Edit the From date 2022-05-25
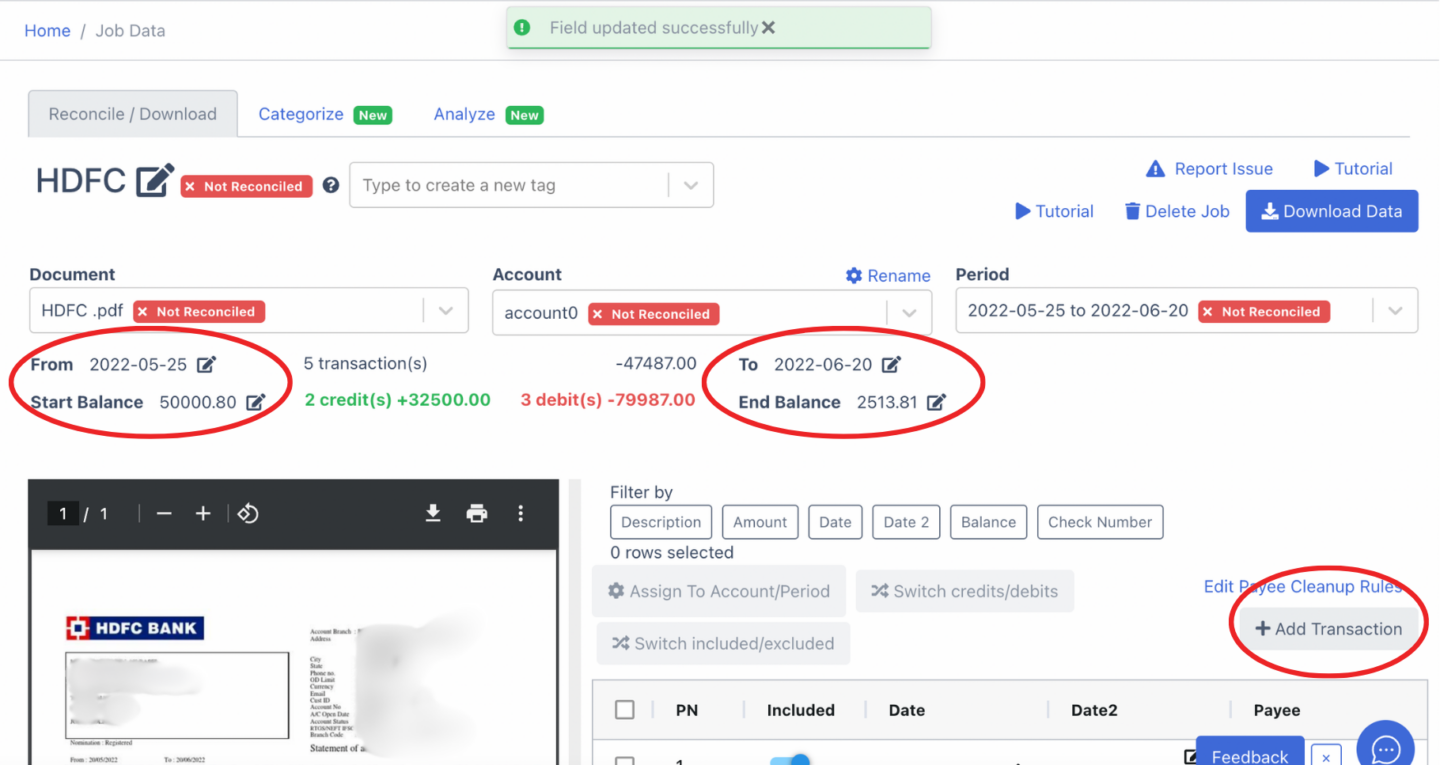The width and height of the screenshot is (1440, 765). (x=206, y=364)
